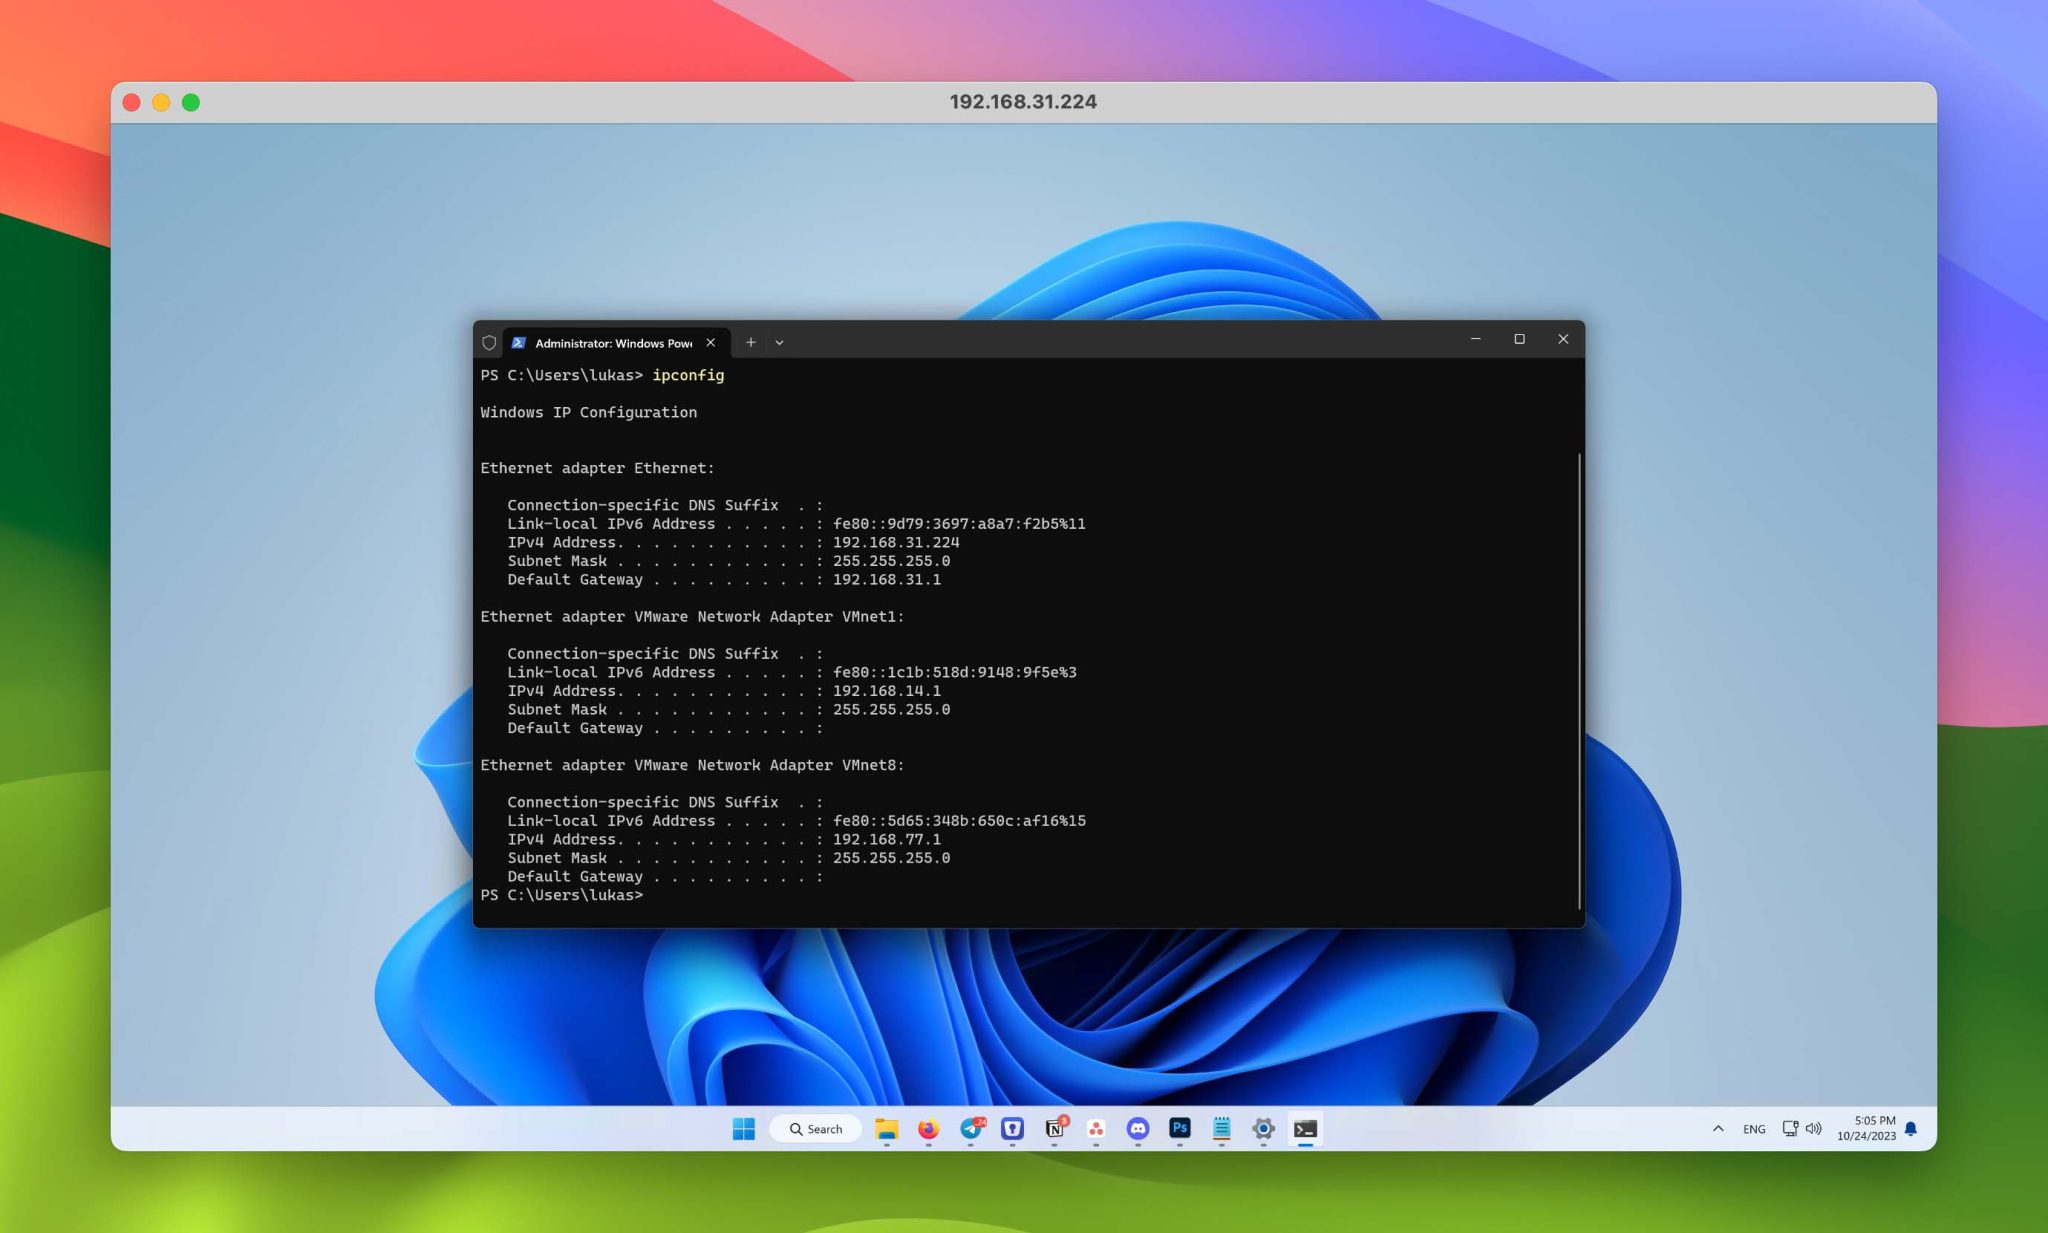
Task: Switch input language via the ENG indicator
Action: [x=1754, y=1129]
